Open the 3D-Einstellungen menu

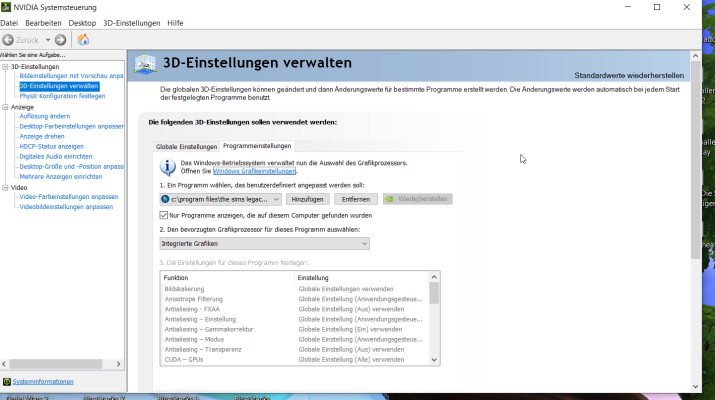coord(132,23)
